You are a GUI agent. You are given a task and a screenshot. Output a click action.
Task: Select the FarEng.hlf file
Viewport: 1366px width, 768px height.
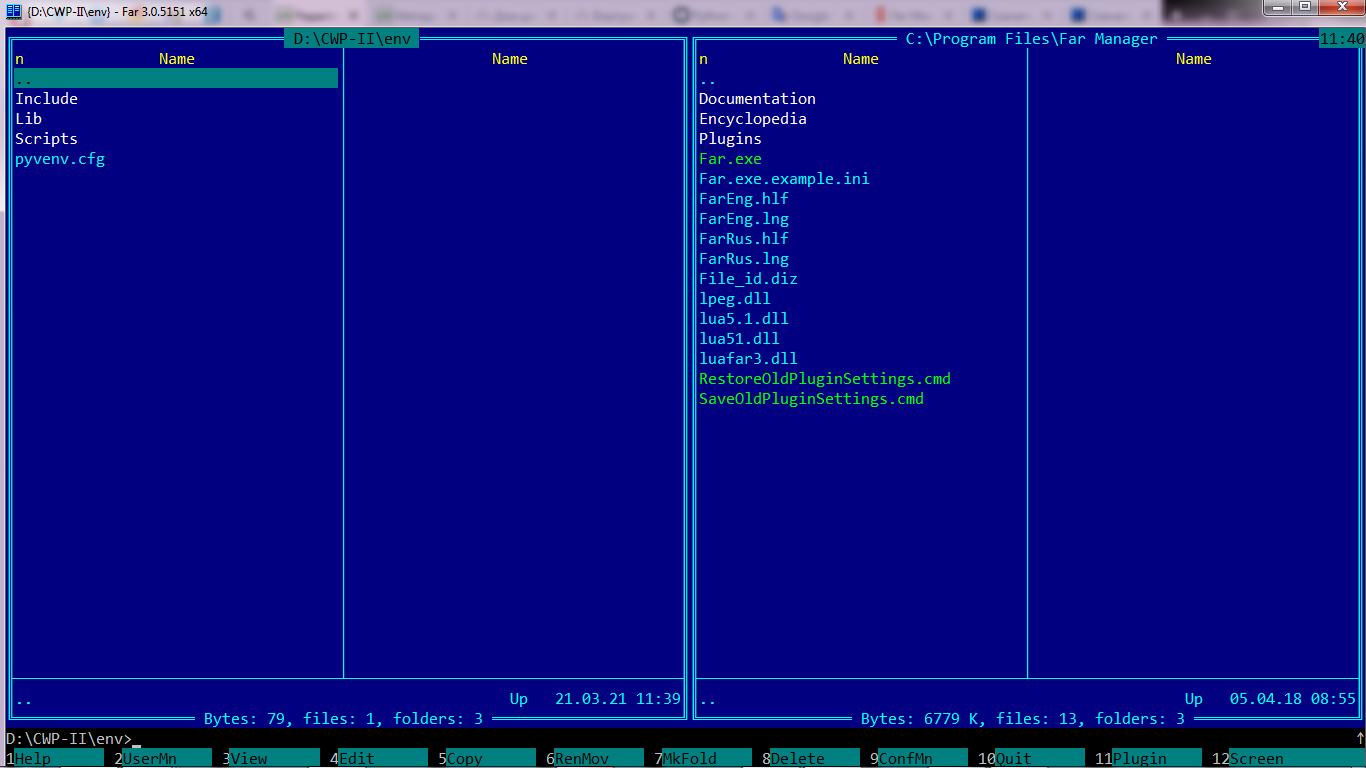coord(744,199)
